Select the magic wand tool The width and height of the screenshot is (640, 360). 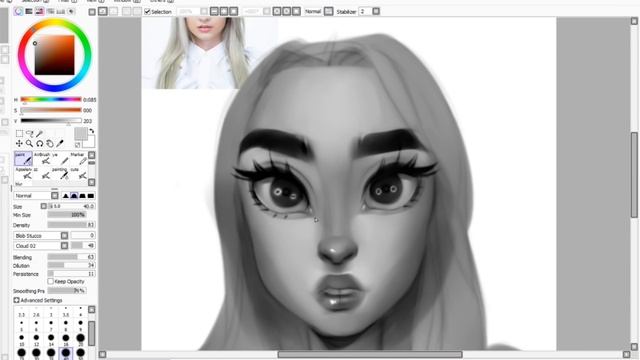pos(40,133)
